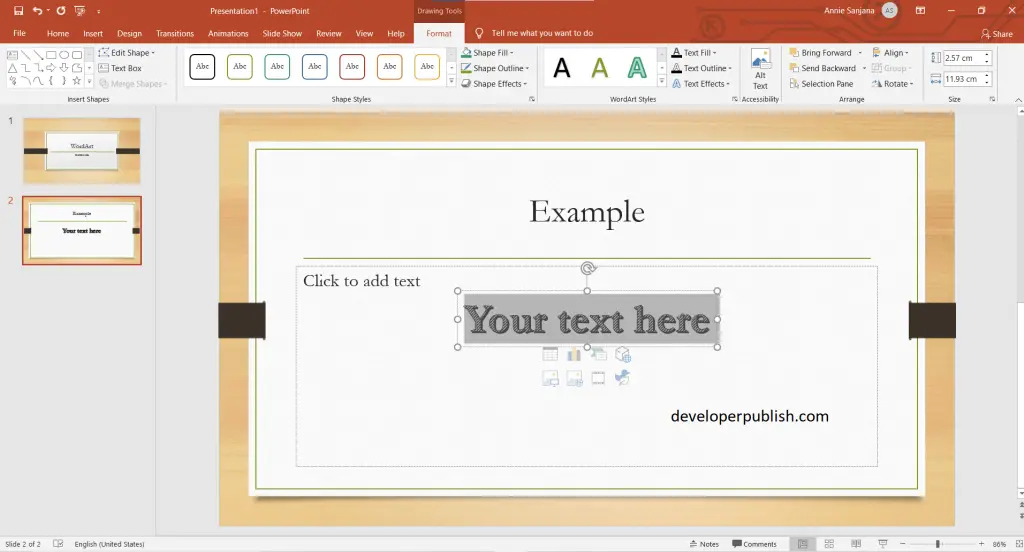Start presentation from beginning icon
This screenshot has width=1024, height=552.
pyautogui.click(x=80, y=10)
